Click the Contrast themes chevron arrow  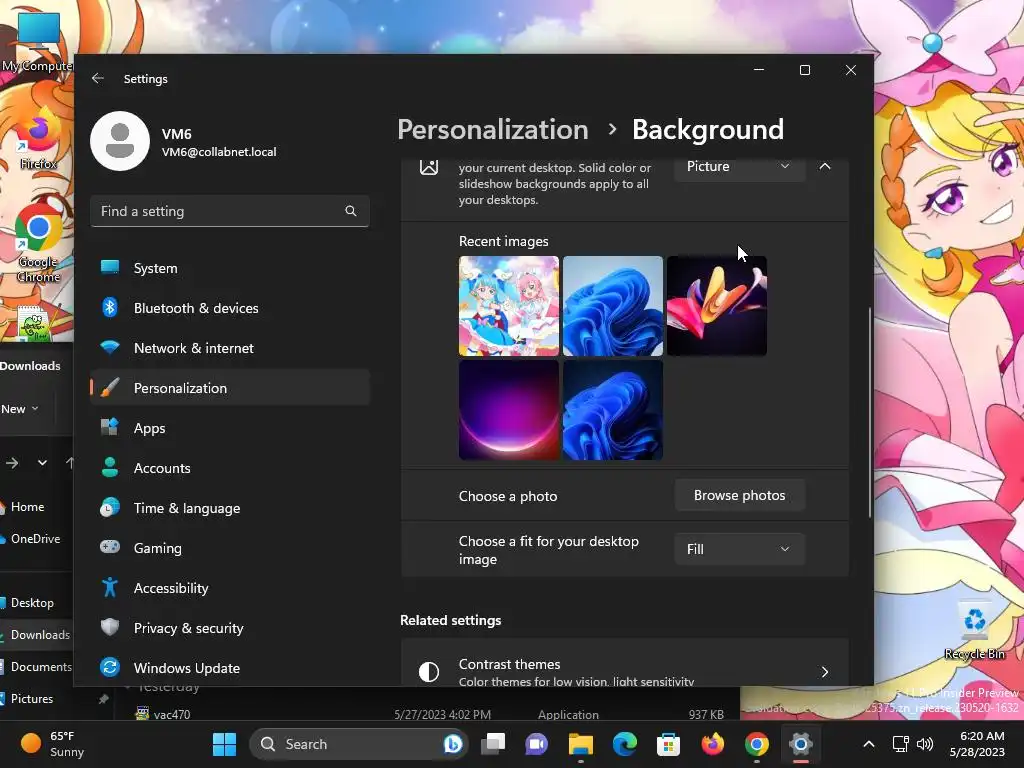tap(825, 672)
